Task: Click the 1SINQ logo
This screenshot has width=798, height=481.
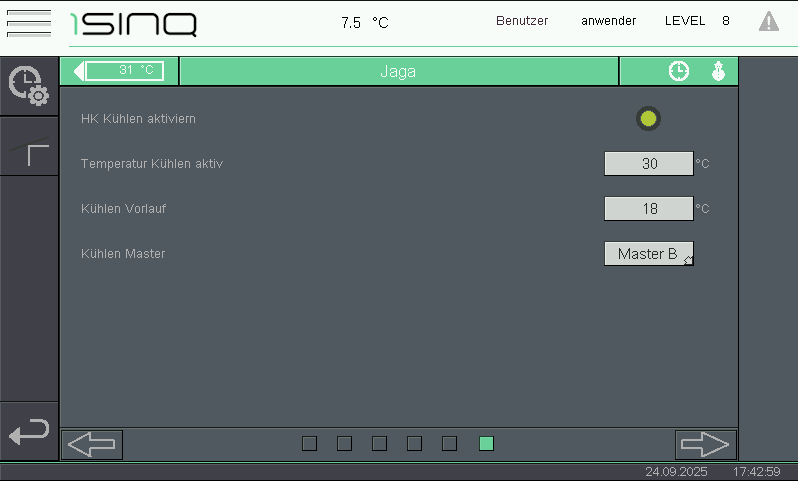Action: [133, 23]
